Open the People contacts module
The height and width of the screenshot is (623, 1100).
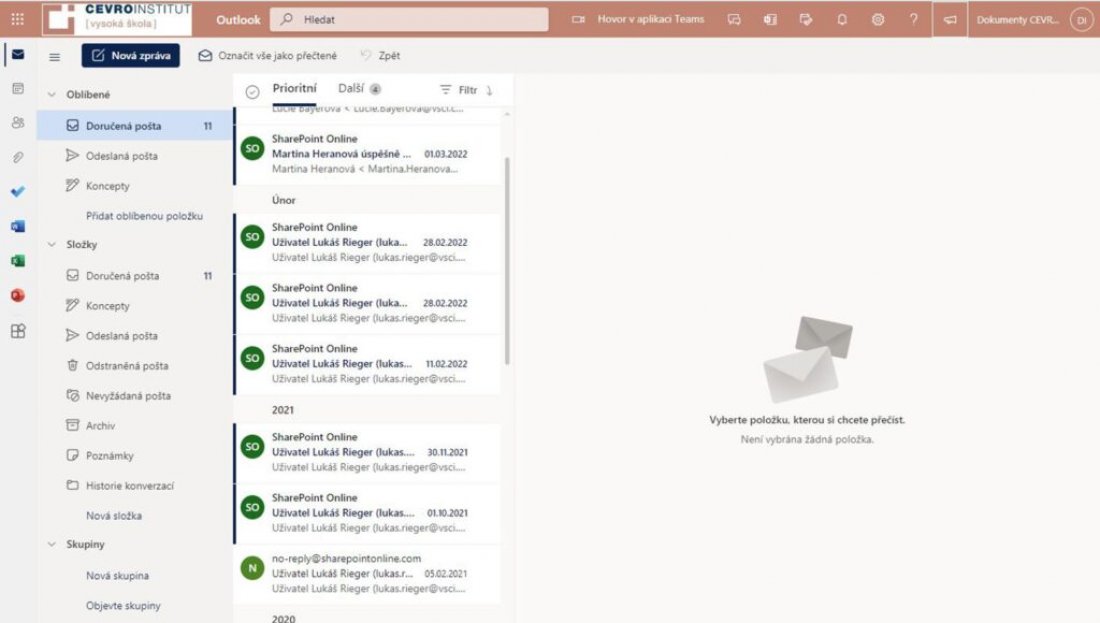point(18,123)
